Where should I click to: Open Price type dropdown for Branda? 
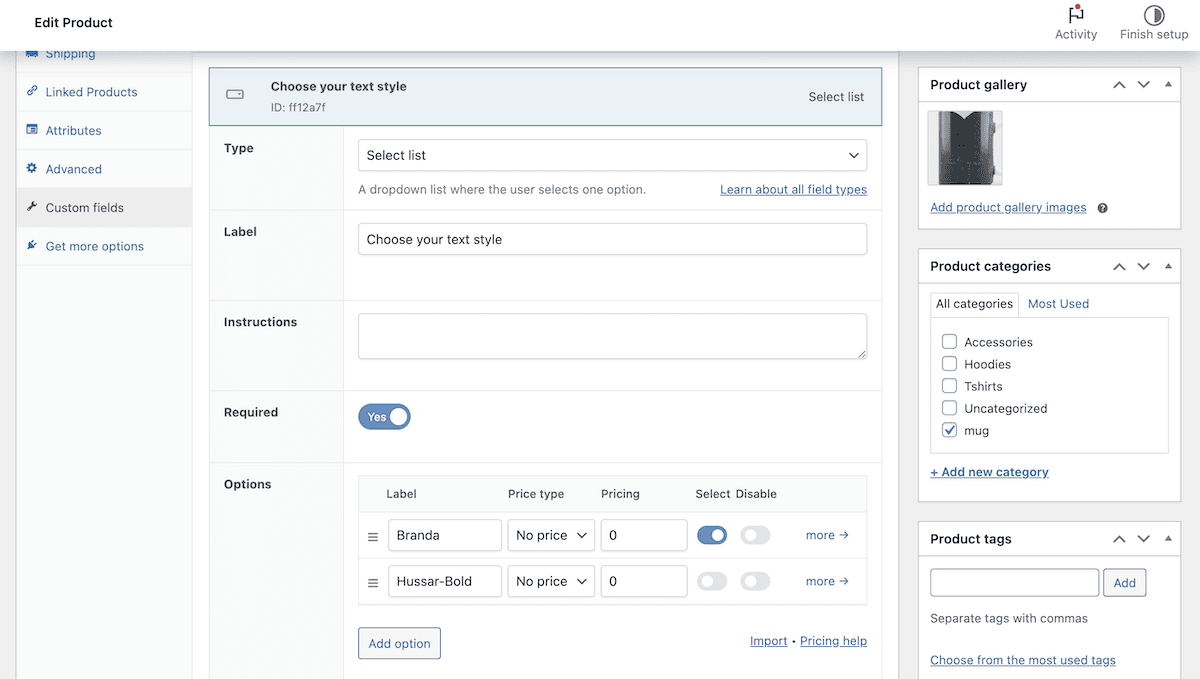[551, 535]
